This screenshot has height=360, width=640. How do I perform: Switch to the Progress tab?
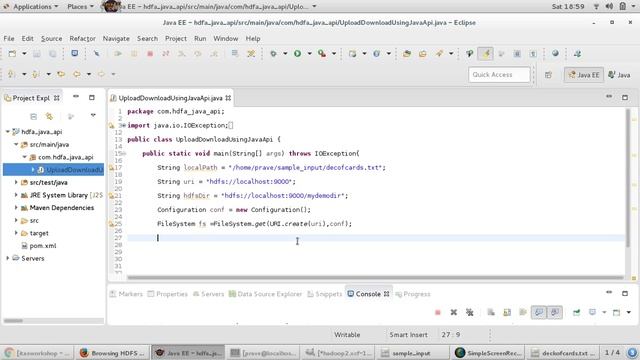(413, 294)
